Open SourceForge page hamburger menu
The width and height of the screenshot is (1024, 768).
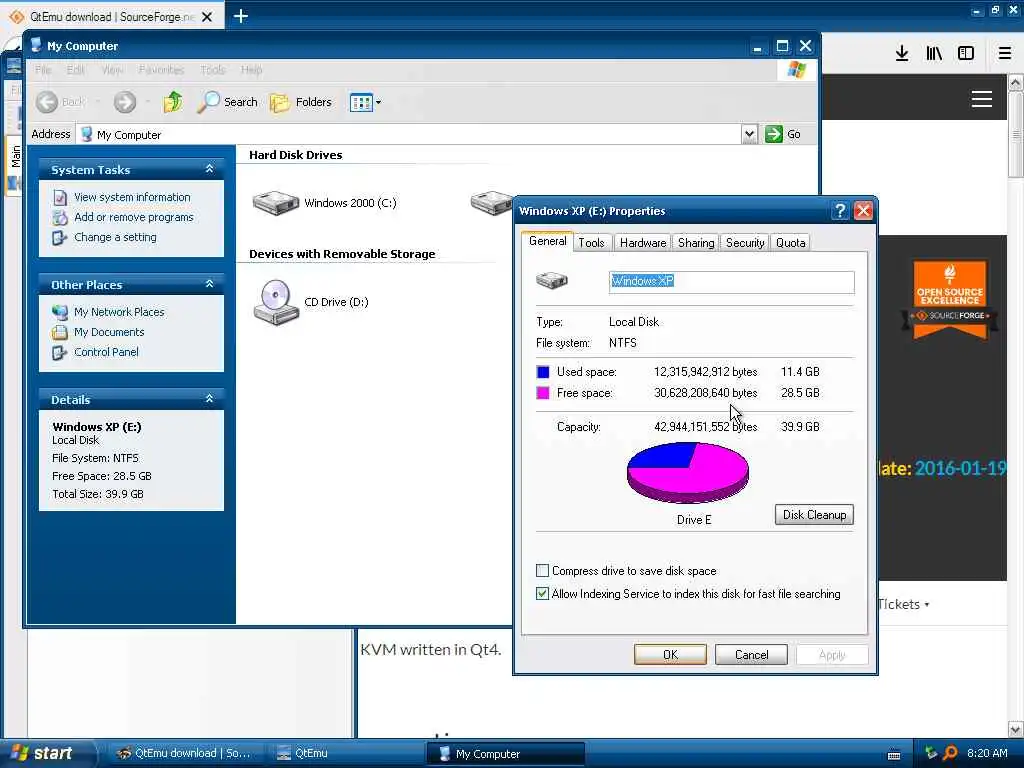click(x=982, y=99)
